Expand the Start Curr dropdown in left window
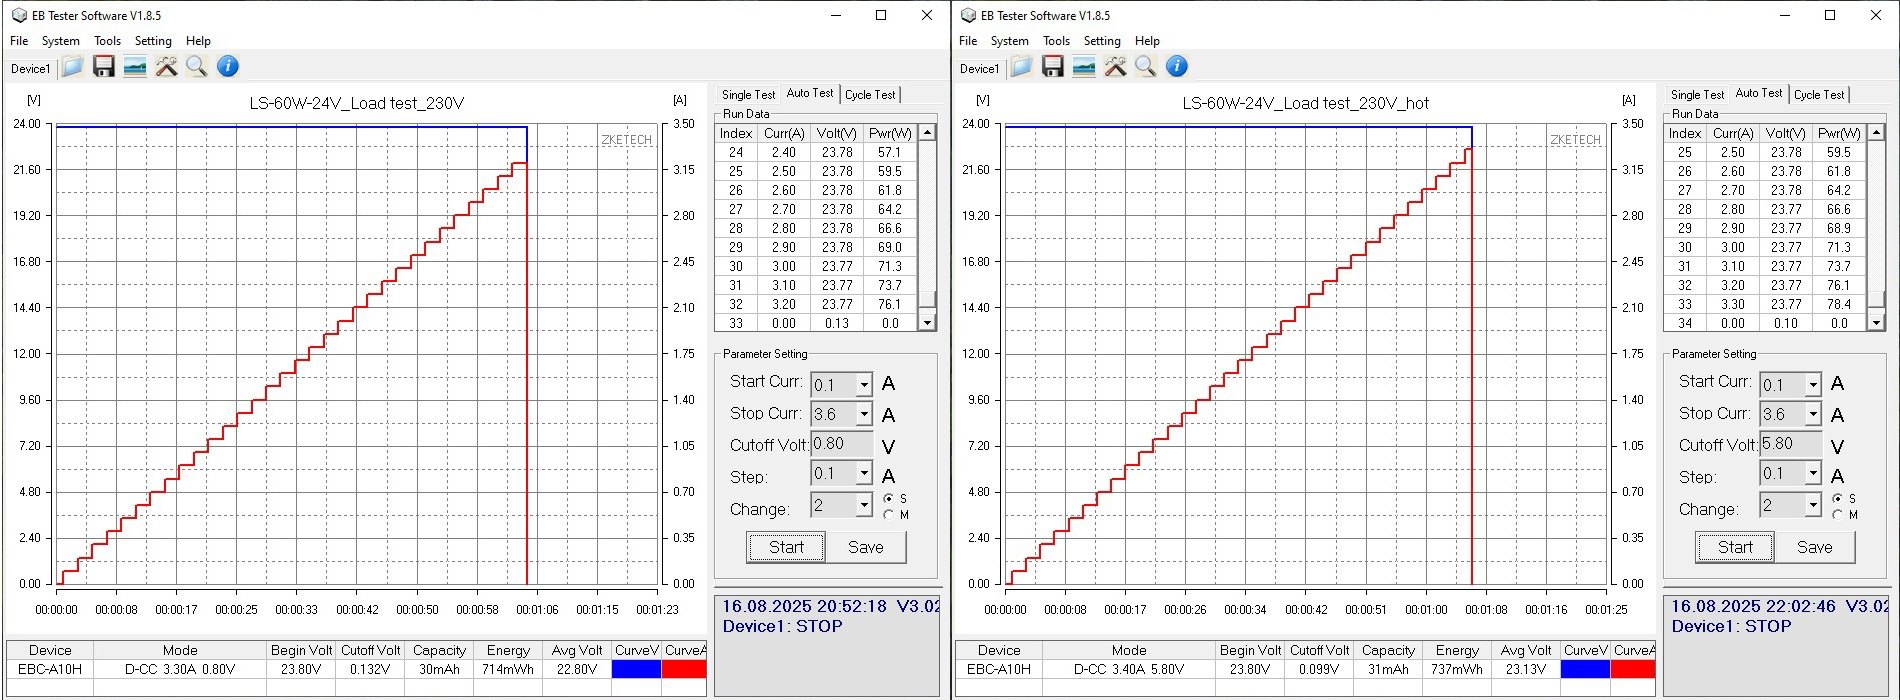Screen dimensions: 1900x700 point(863,385)
